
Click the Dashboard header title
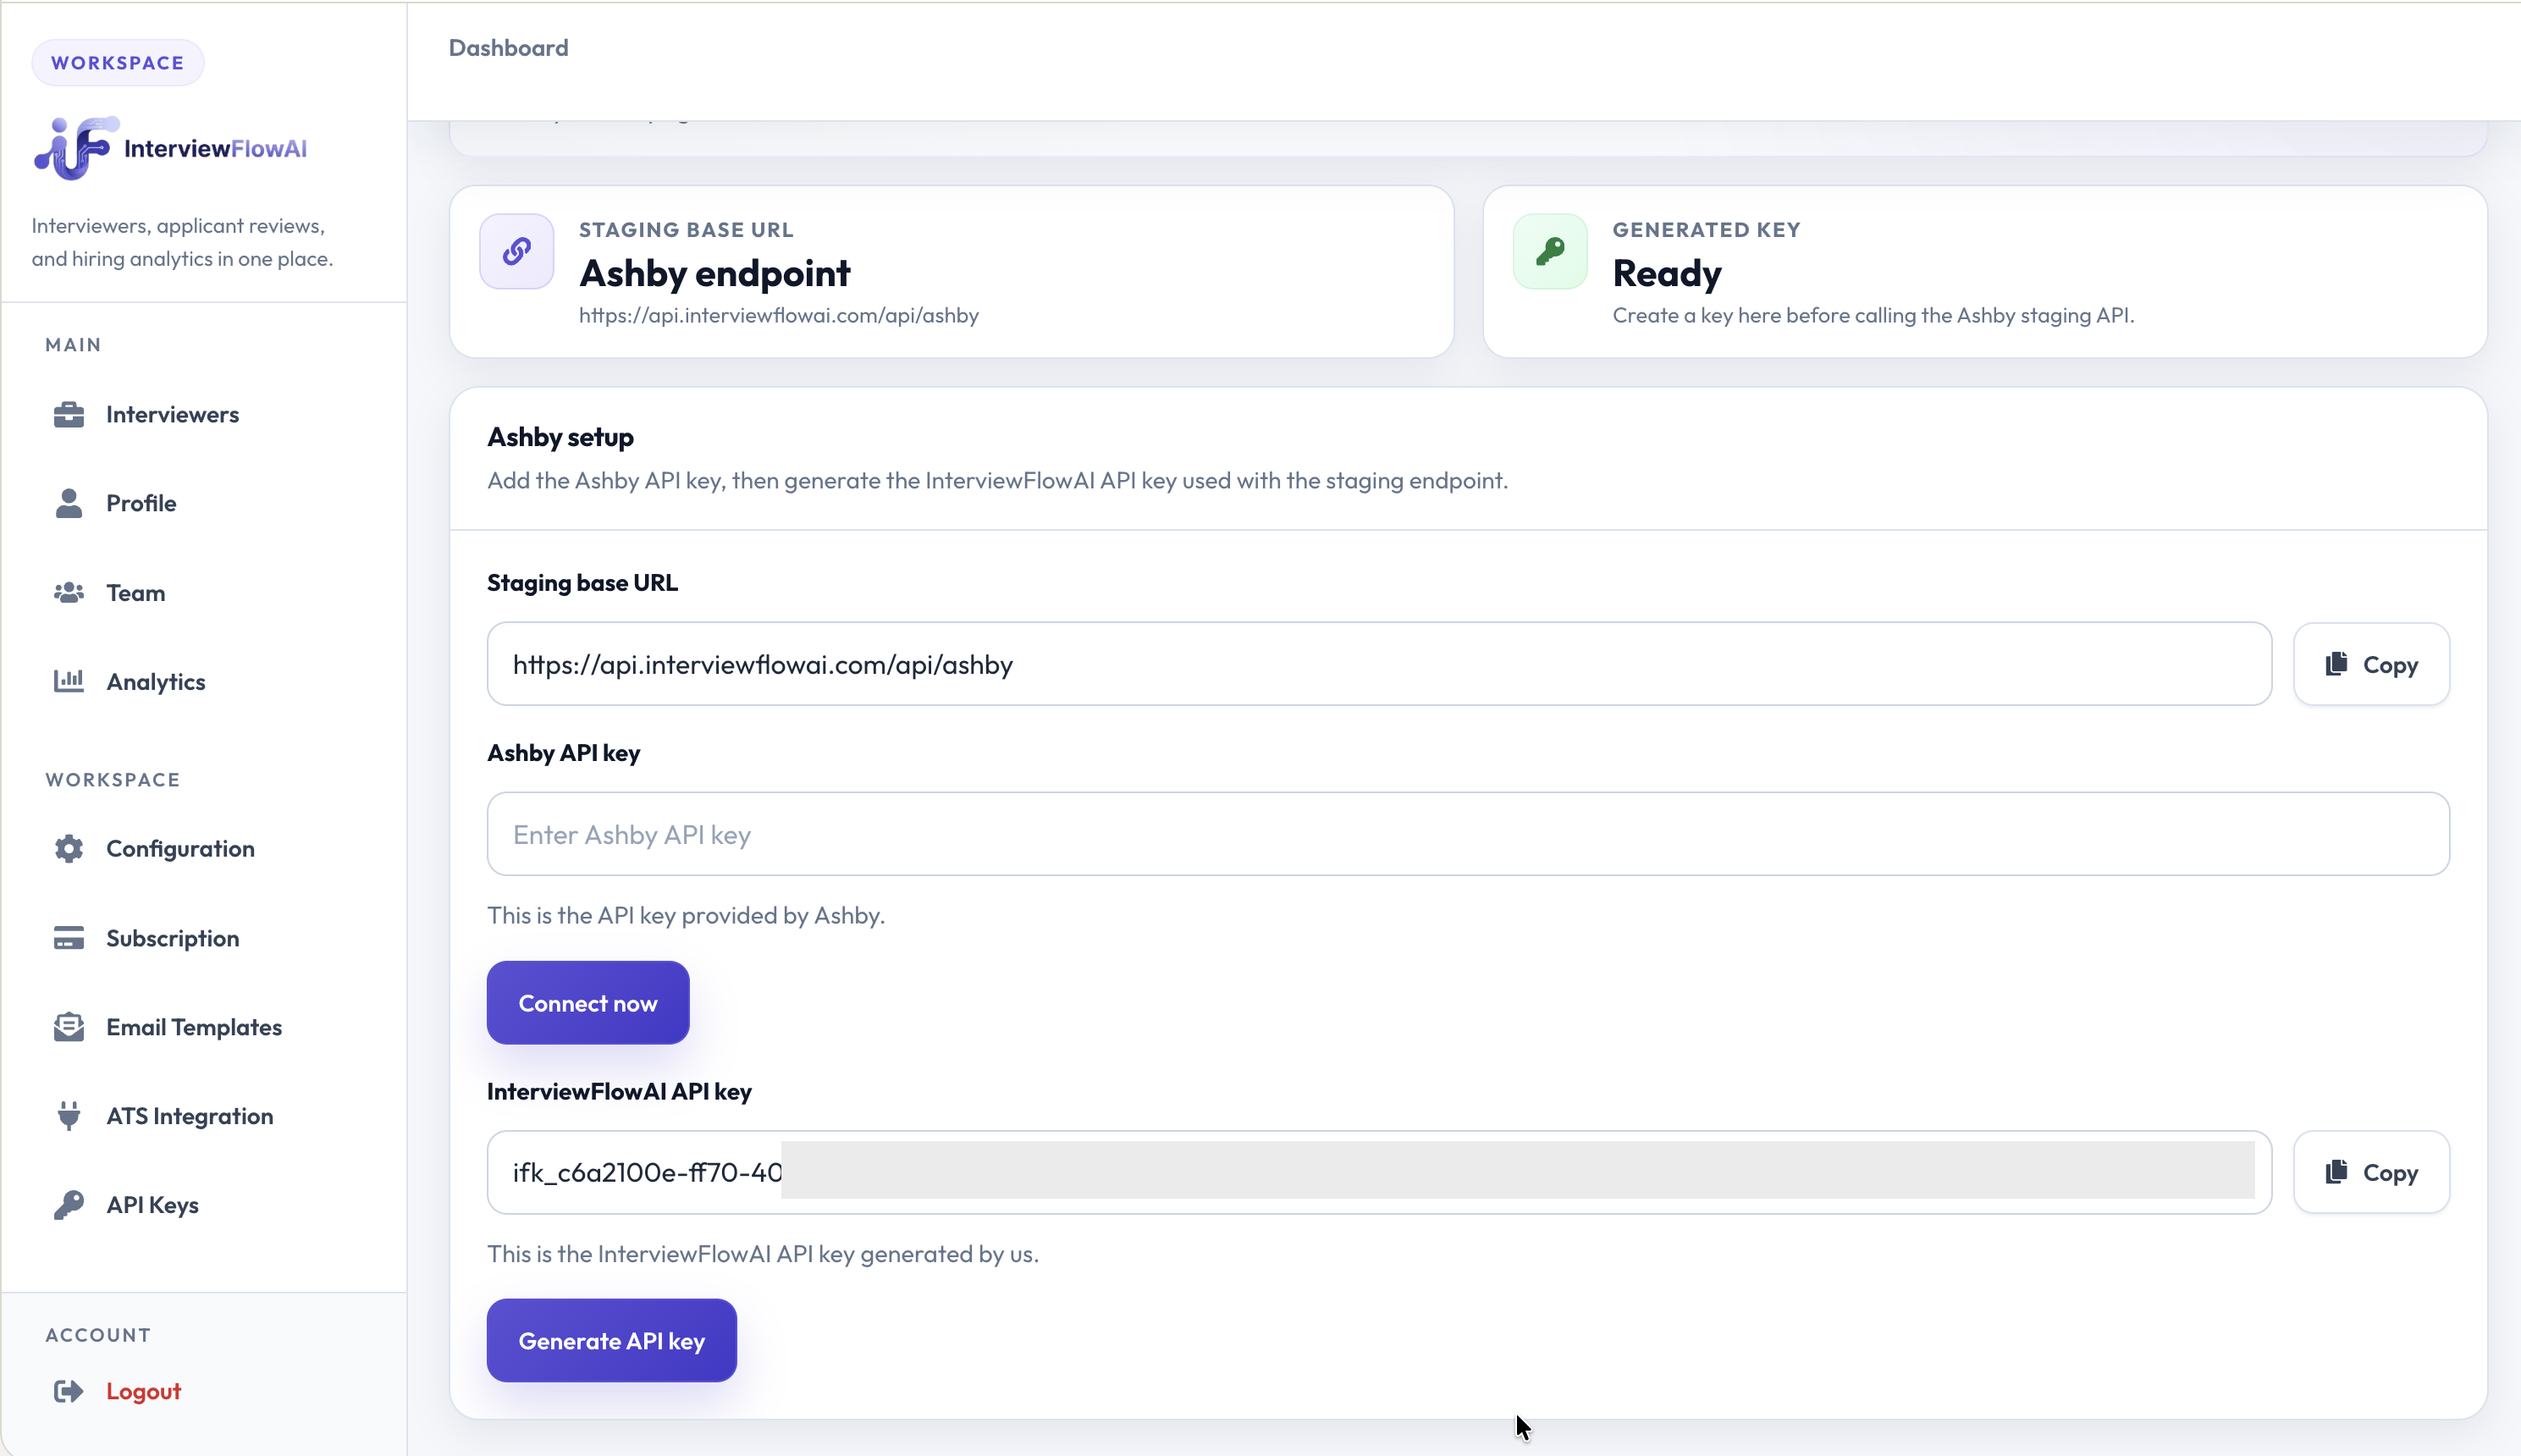click(508, 48)
